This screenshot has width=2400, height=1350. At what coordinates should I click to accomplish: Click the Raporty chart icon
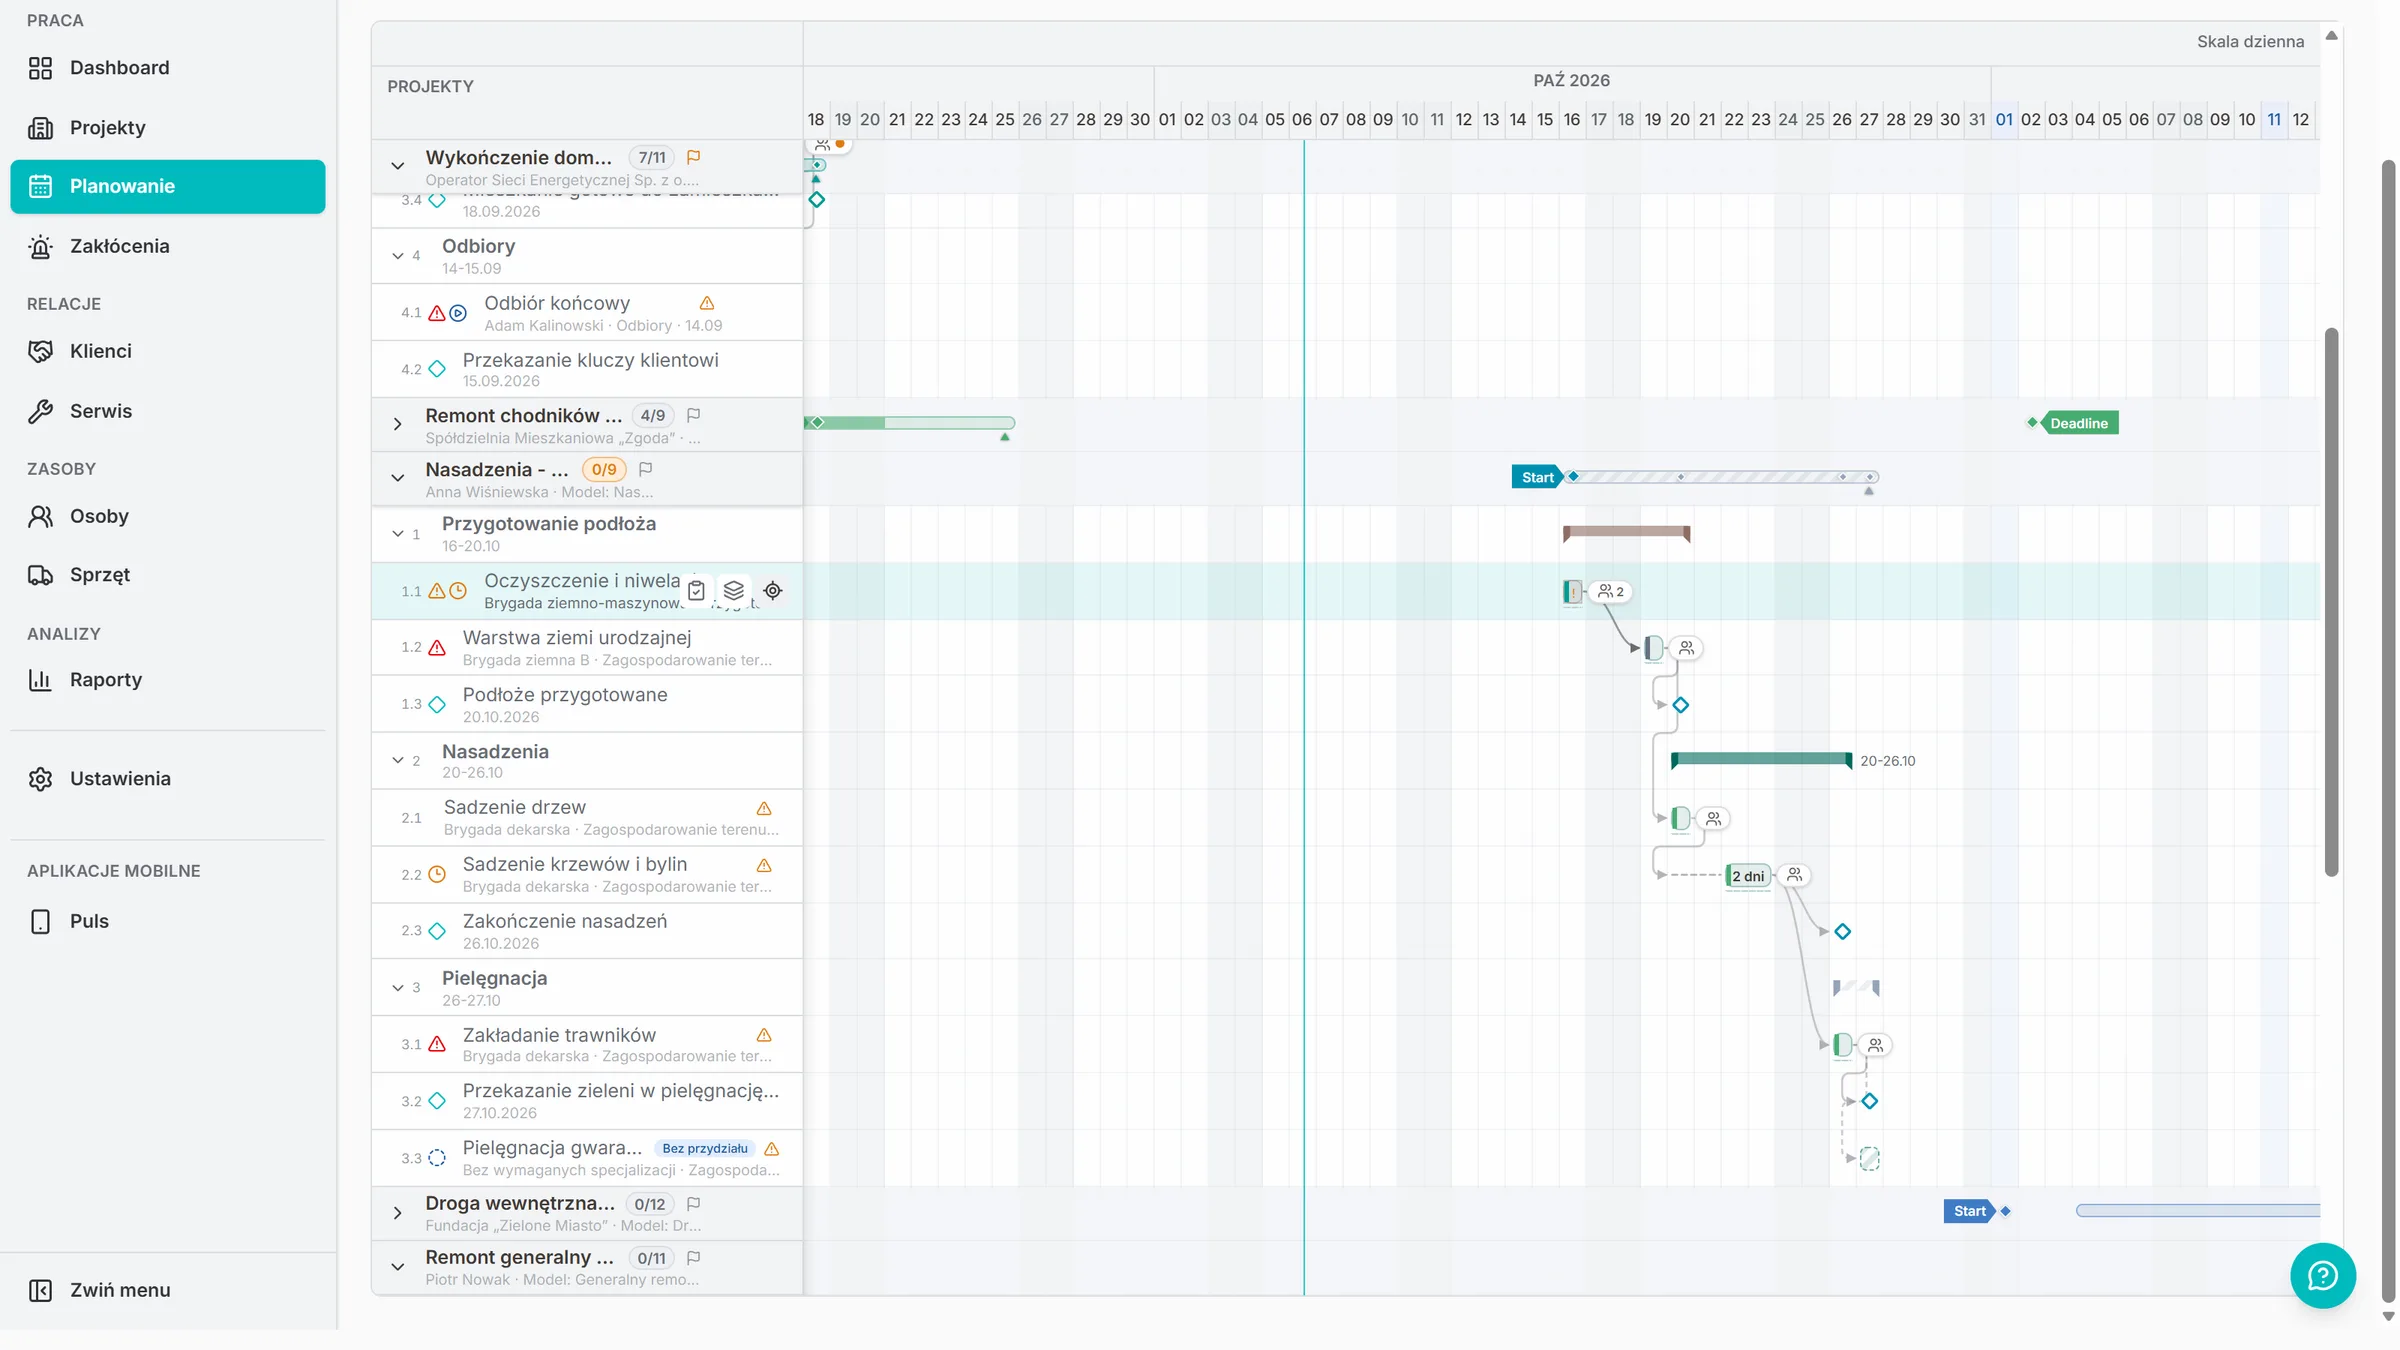click(x=40, y=680)
